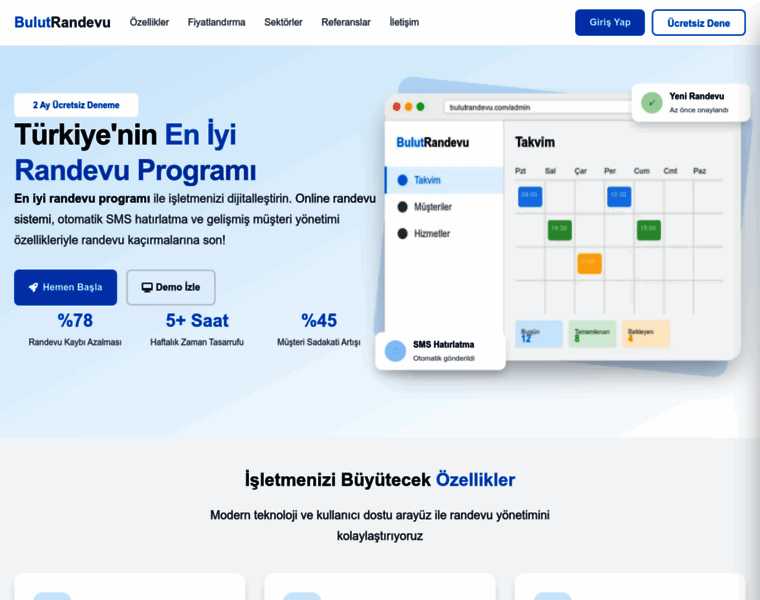This screenshot has height=600, width=760.
Task: Go to Fiyatlandırma in the top navigation
Action: click(x=216, y=22)
